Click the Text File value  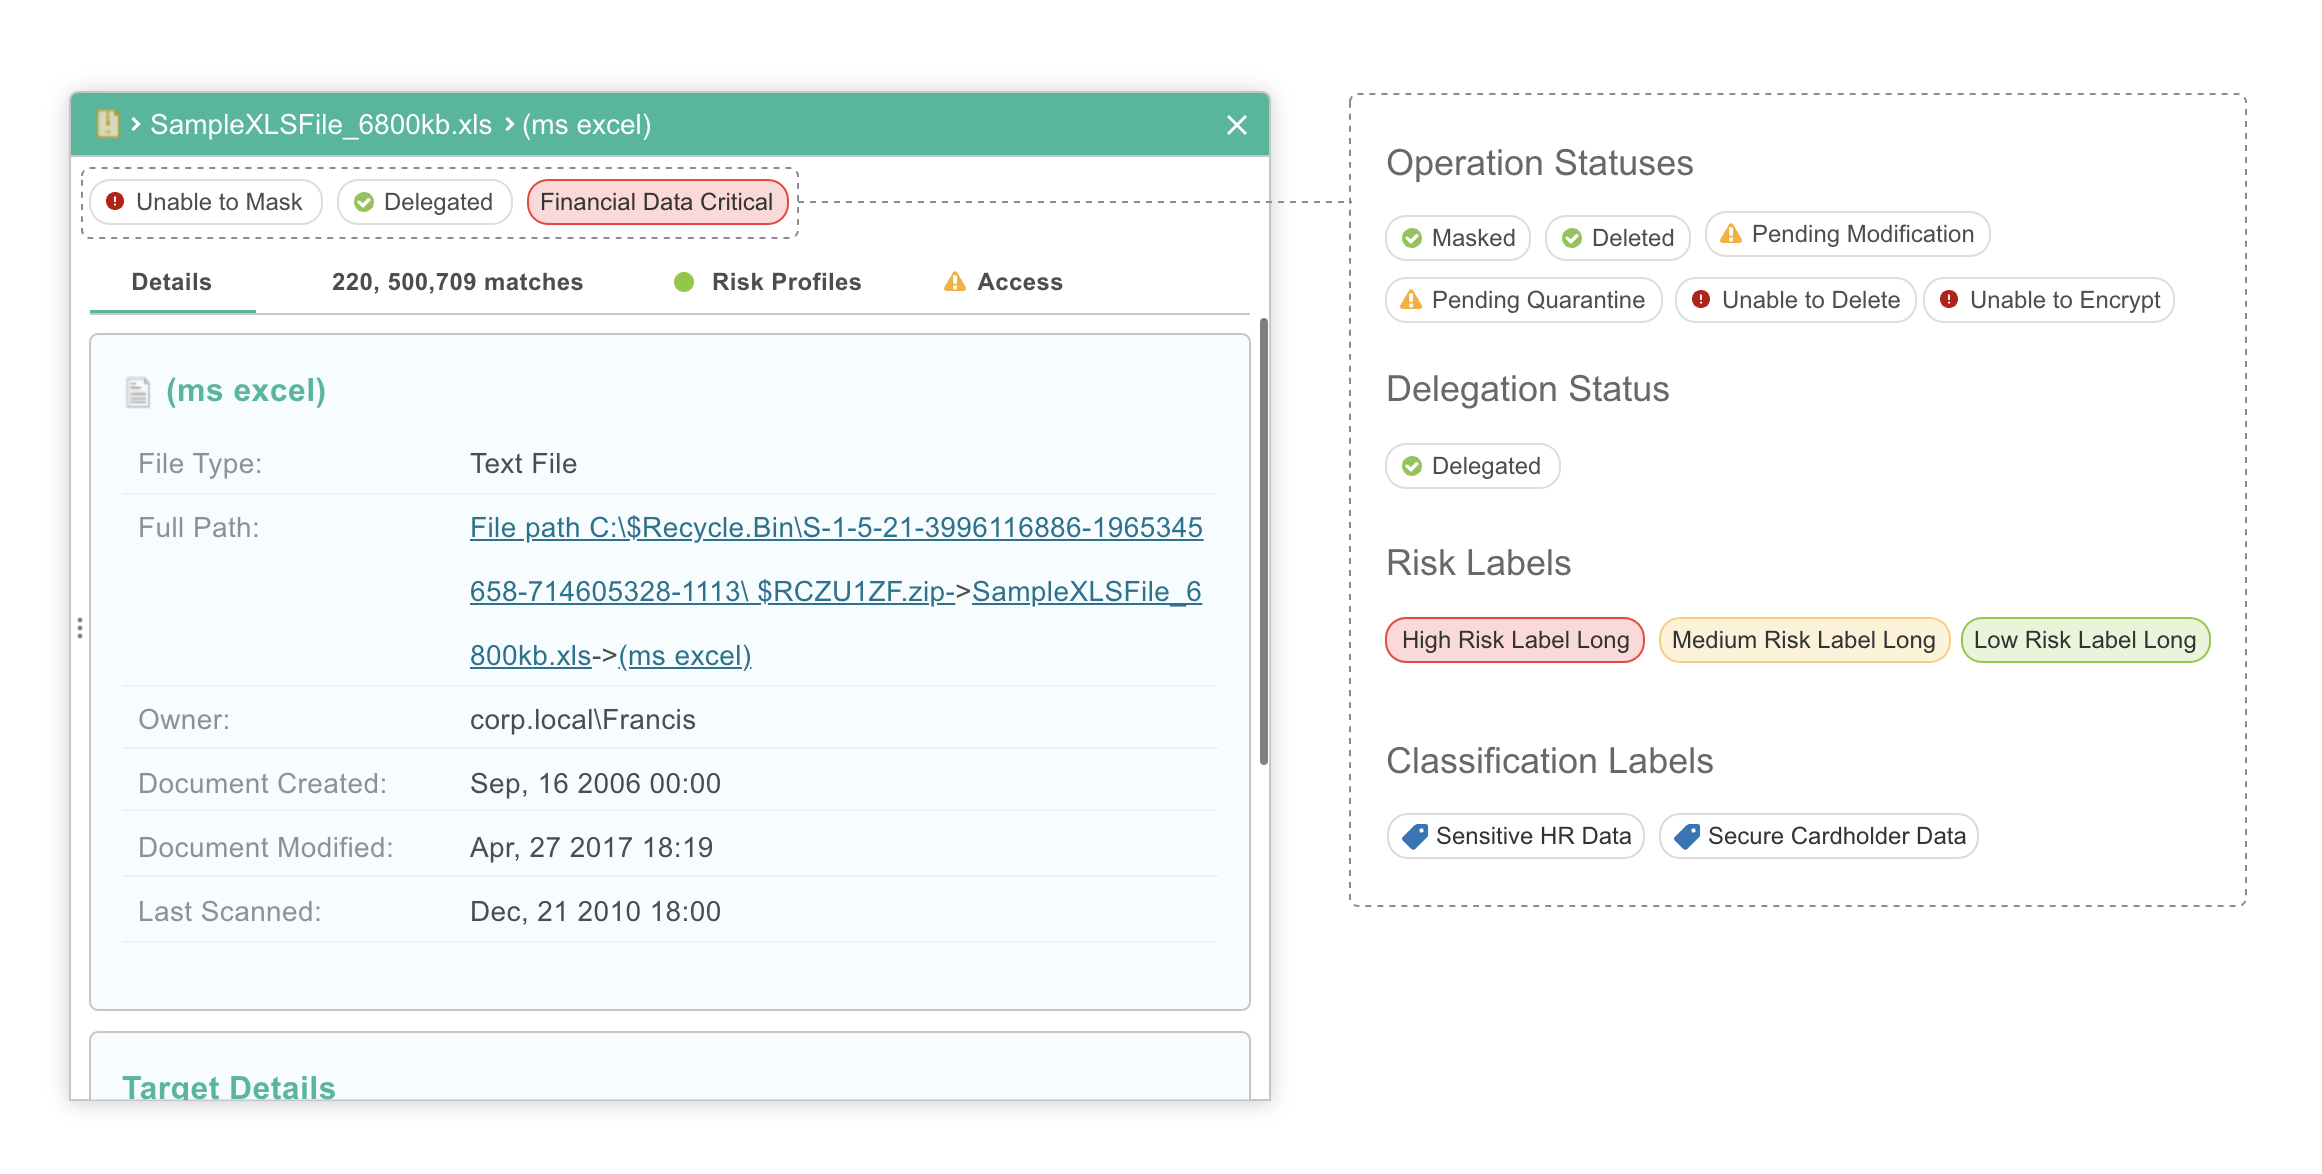[523, 463]
